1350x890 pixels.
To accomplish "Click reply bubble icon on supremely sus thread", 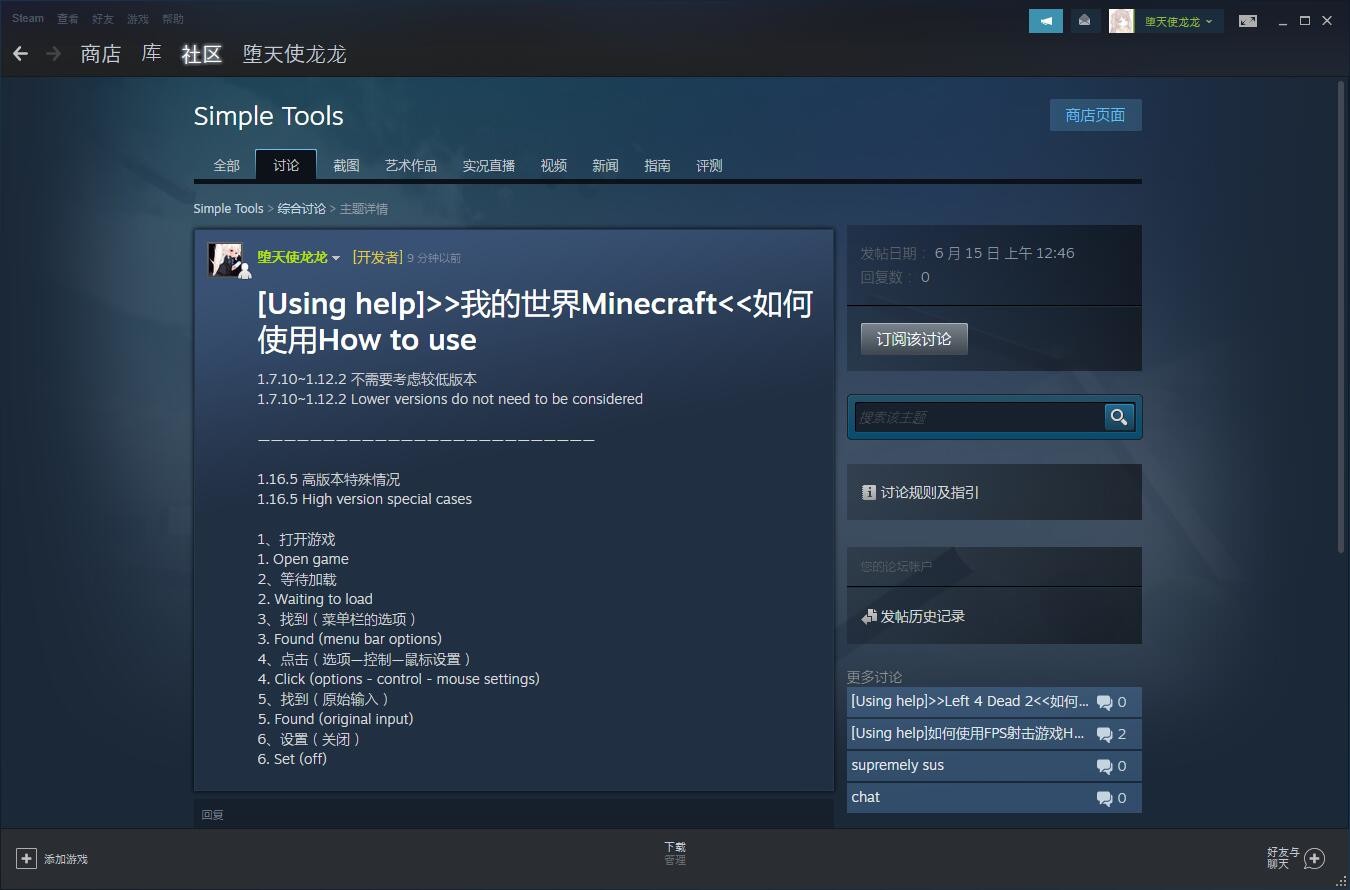I will point(1104,766).
